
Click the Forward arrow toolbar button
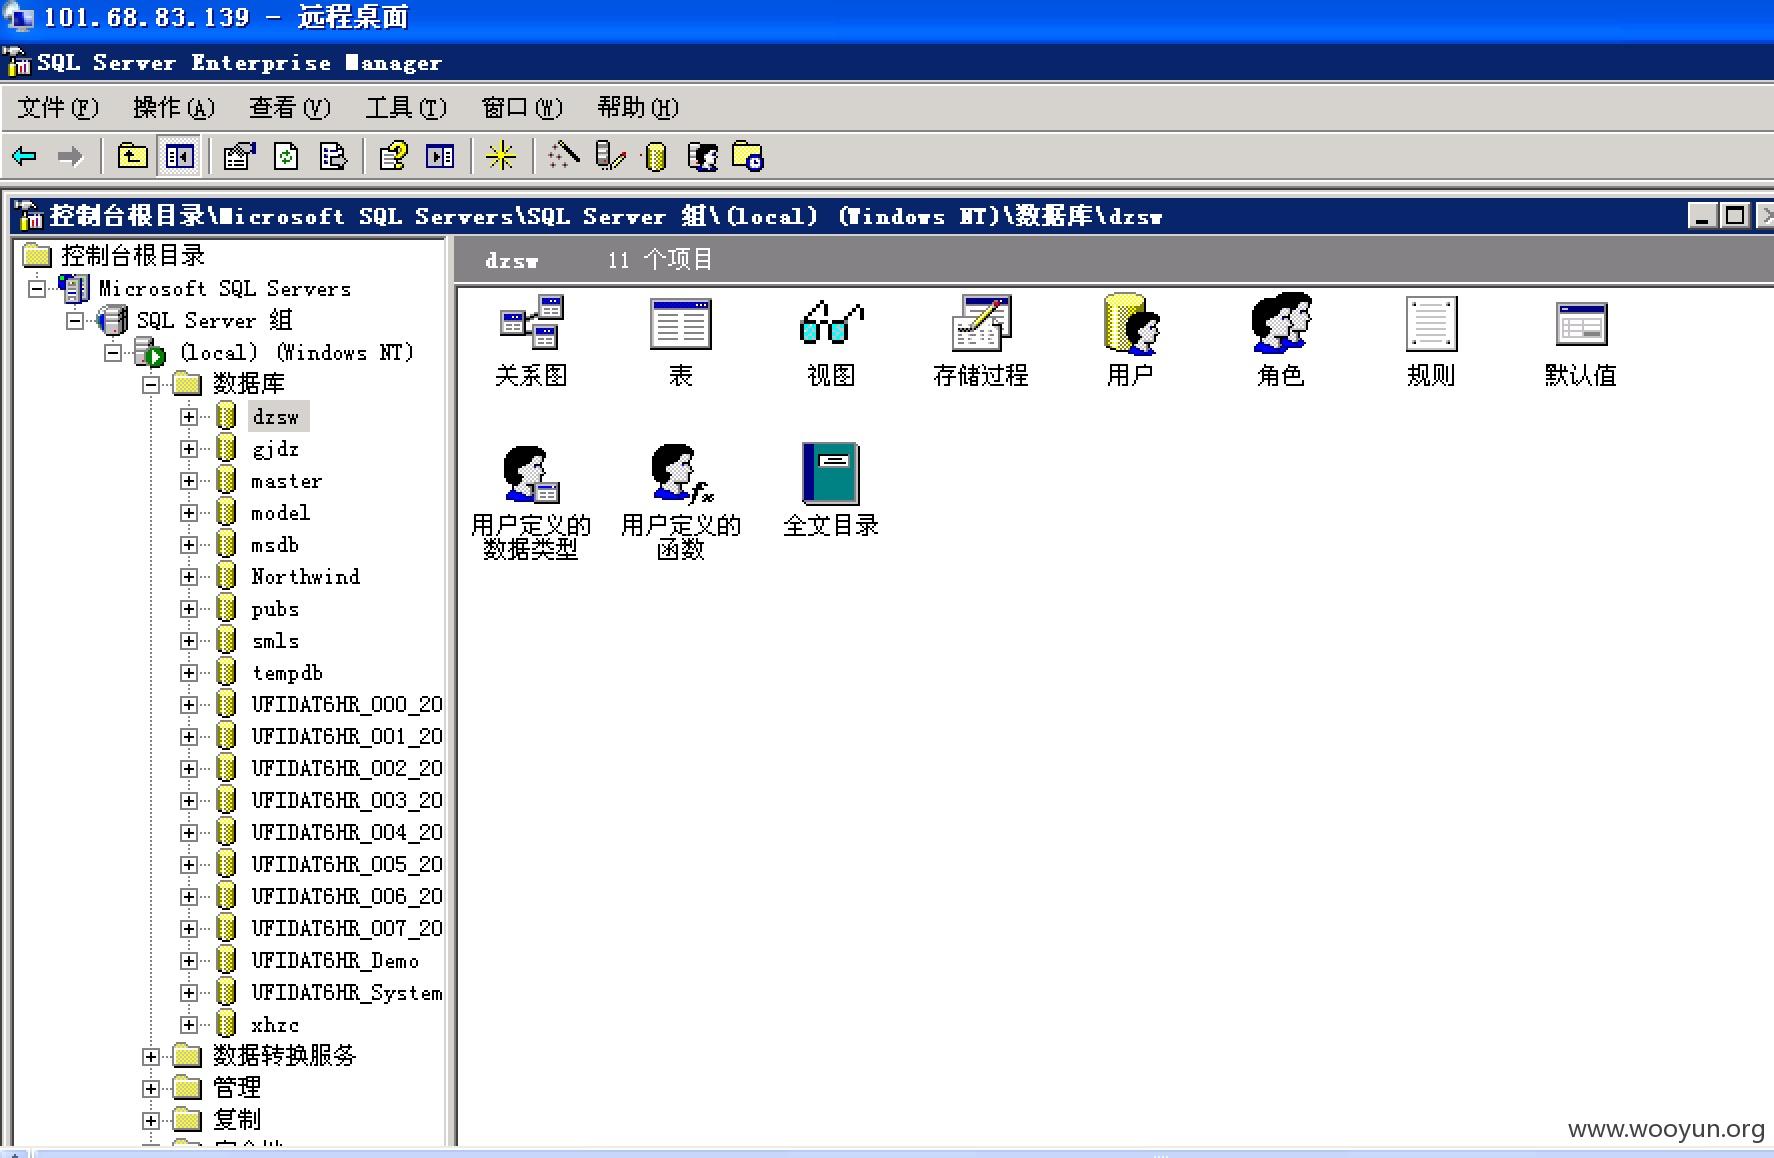tap(70, 156)
